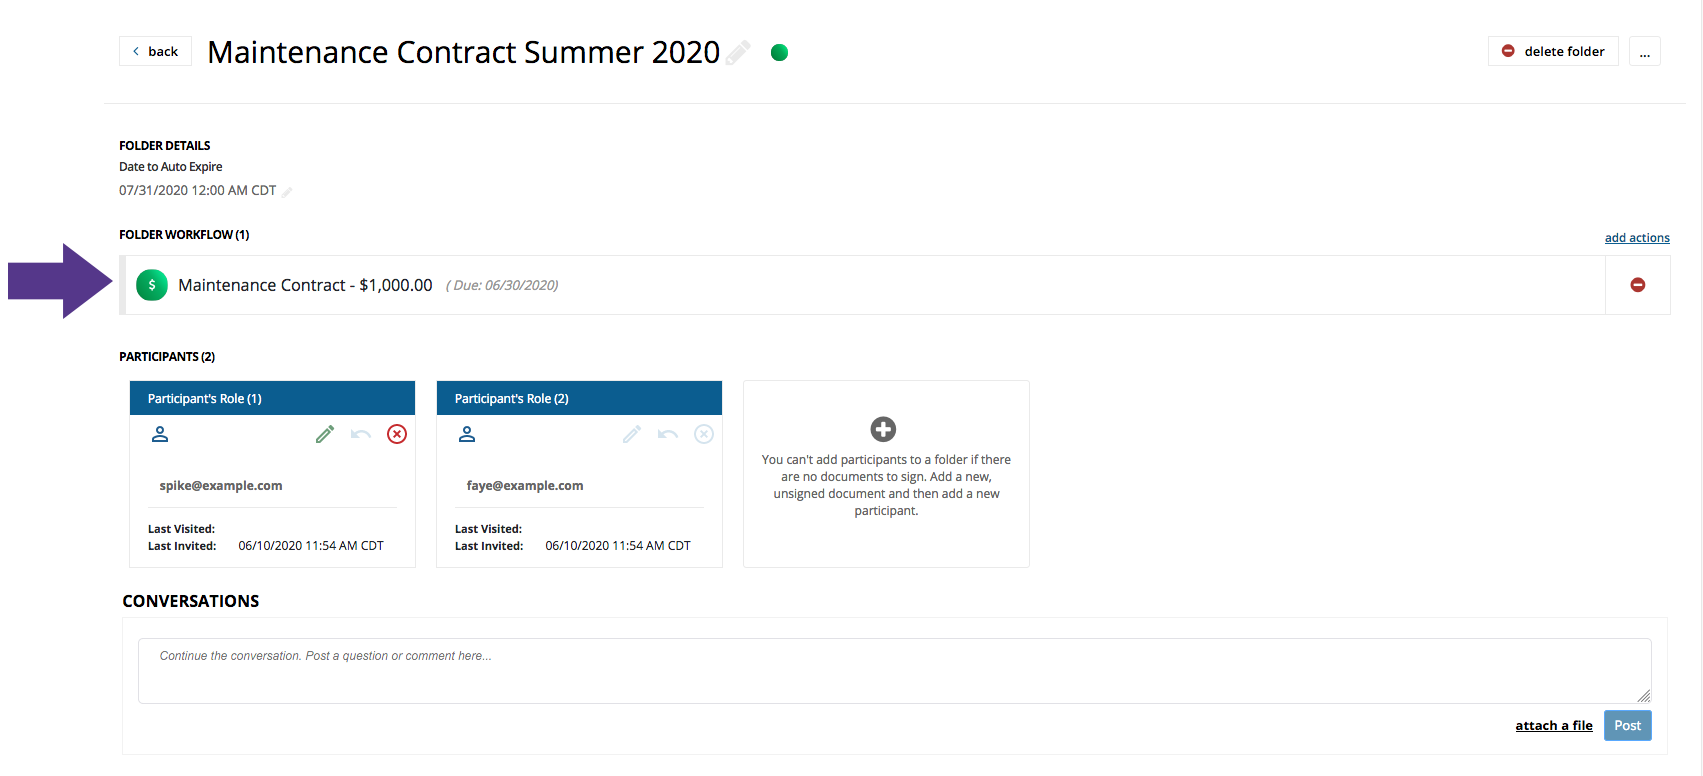Click the green folder status dot

coord(780,52)
